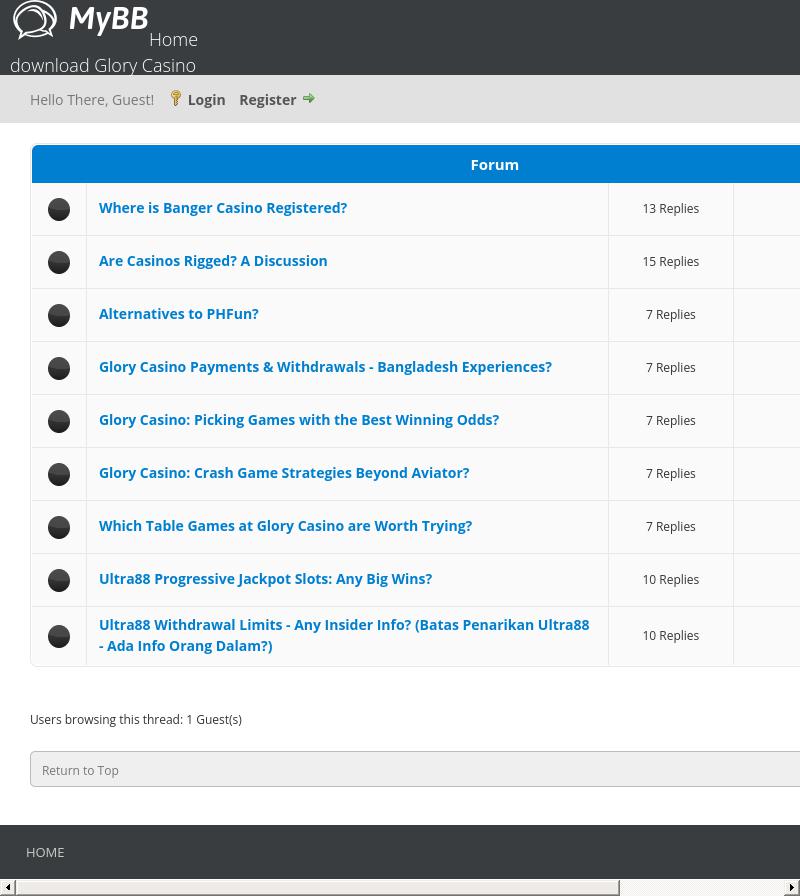Open Ultra88 Withdrawal Limits Insider Info thread
800x896 pixels.
(x=344, y=635)
